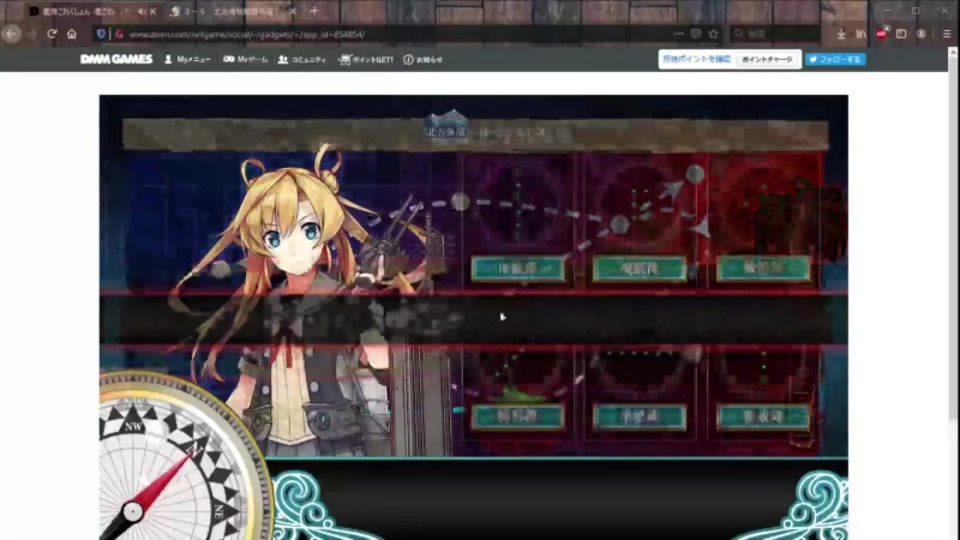Click the red adblock extension icon
Viewport: 960px width, 540px height.
point(882,34)
